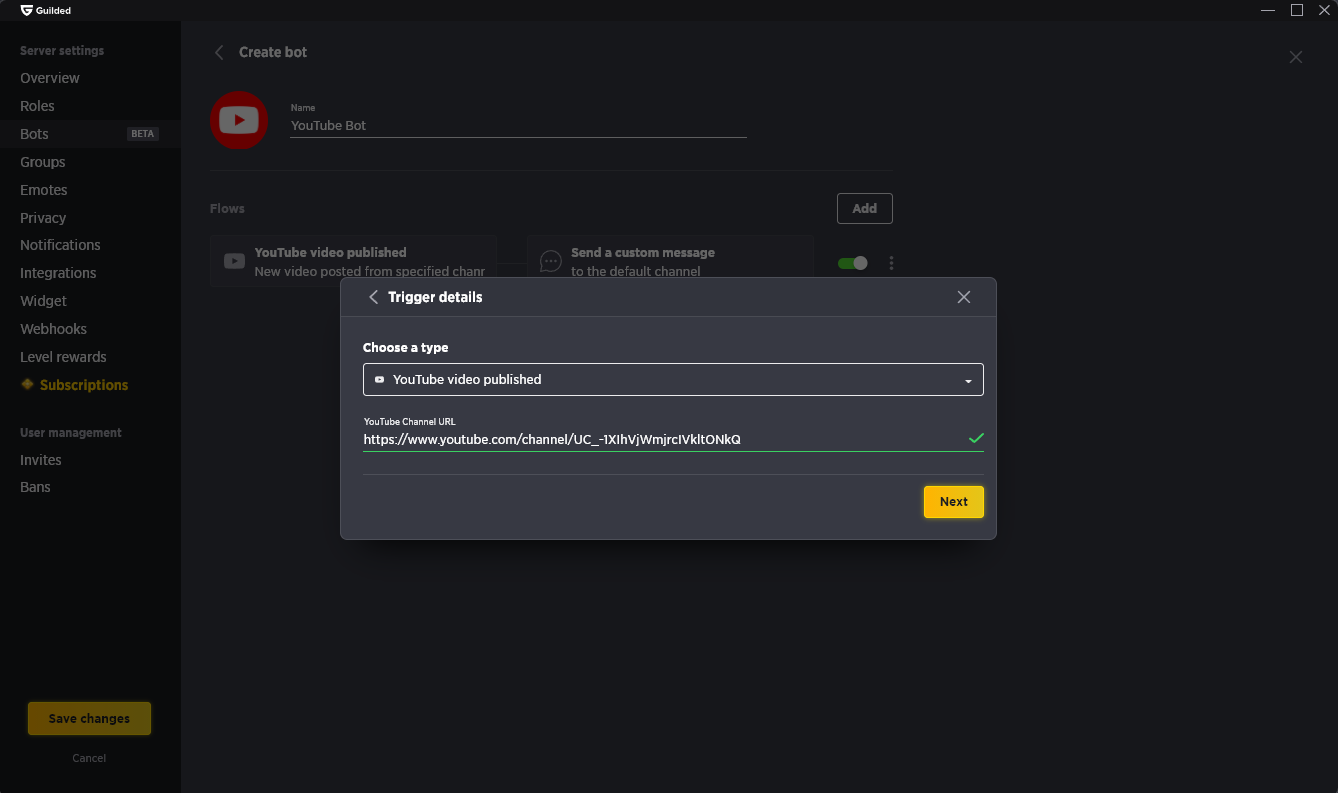
Task: Click the gold Subscriptions gem icon
Action: 27,384
